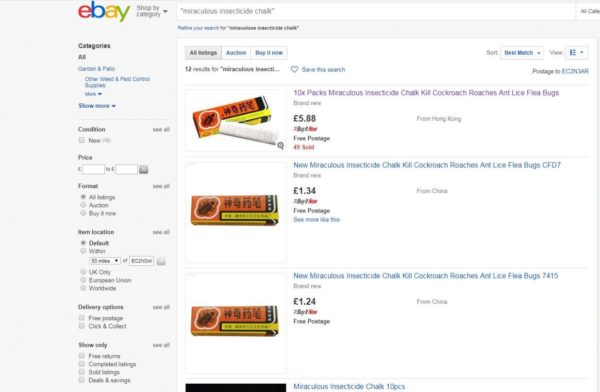Check the Sold listings filter
Image resolution: width=600 pixels, height=392 pixels.
coord(82,372)
